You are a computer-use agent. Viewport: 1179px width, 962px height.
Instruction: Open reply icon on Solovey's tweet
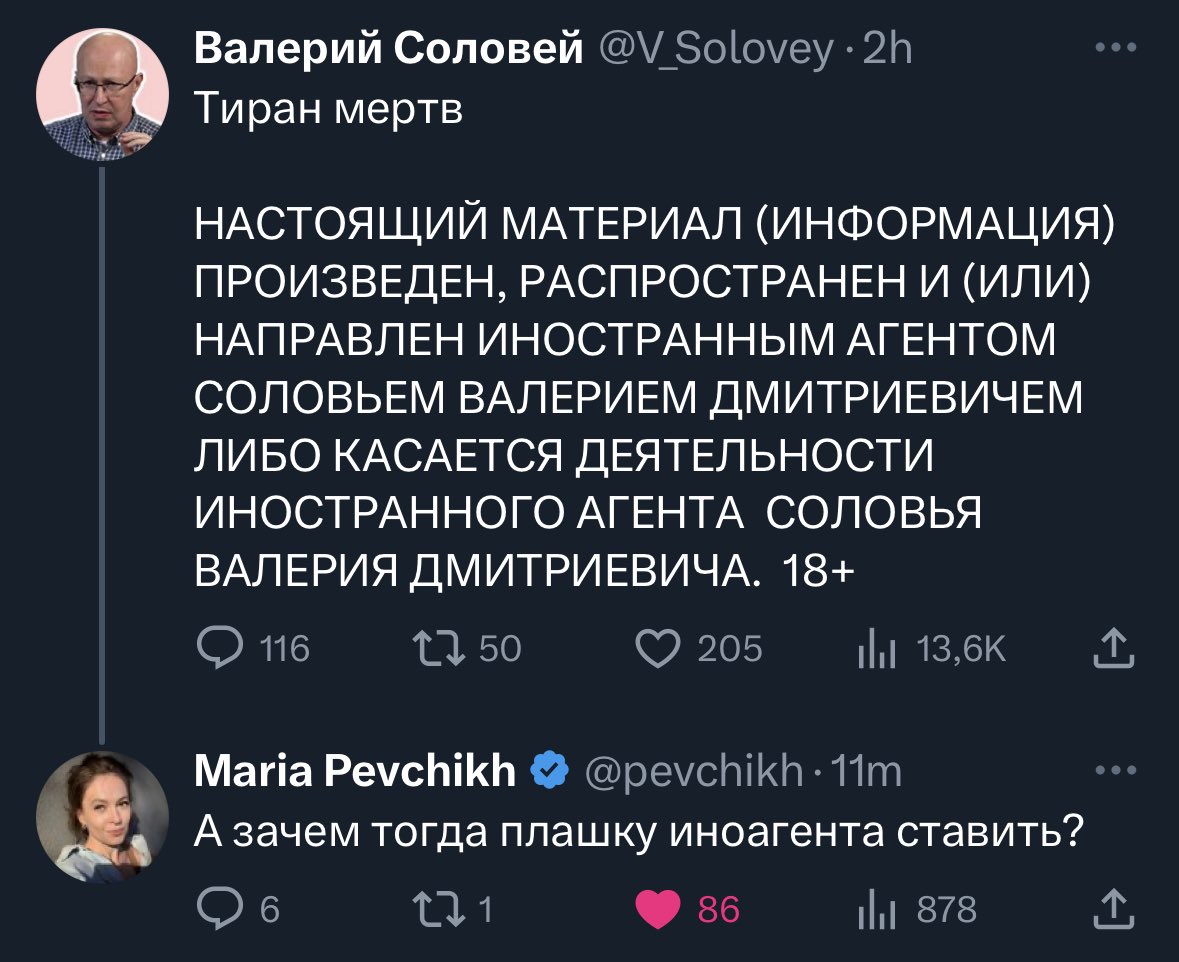[220, 648]
